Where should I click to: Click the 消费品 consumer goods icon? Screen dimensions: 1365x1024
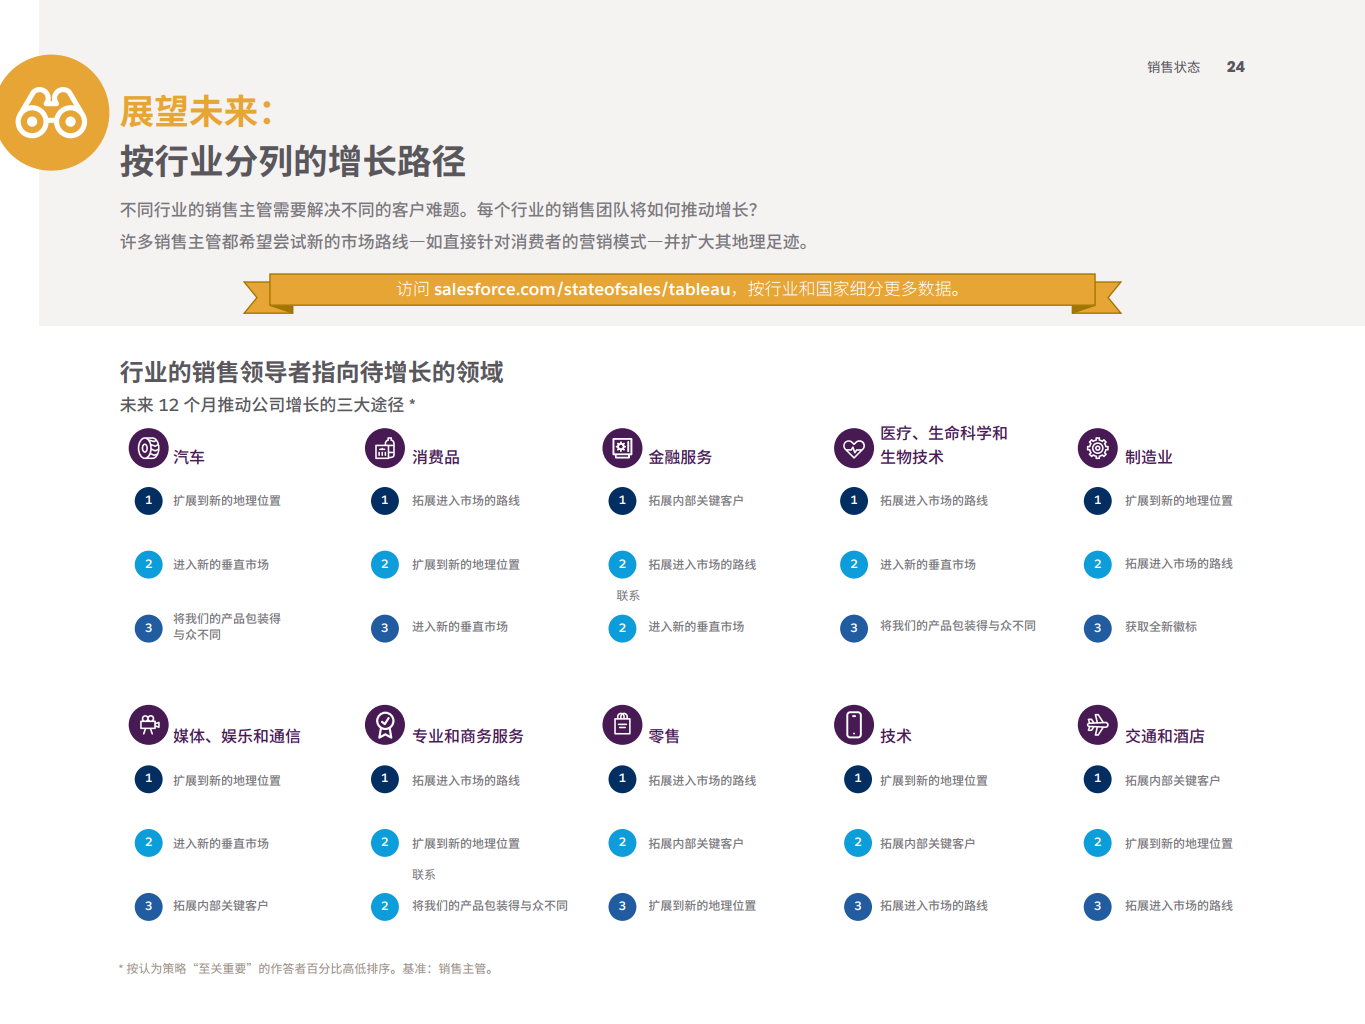point(385,449)
